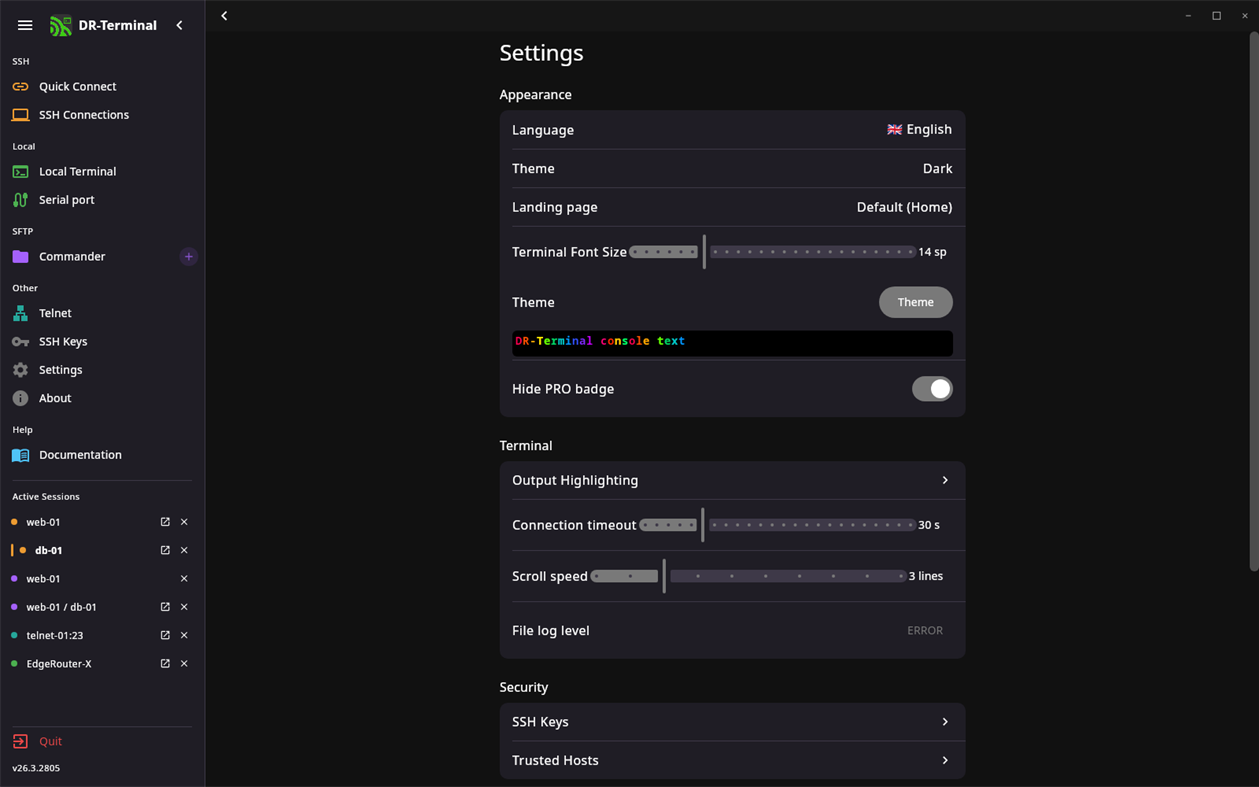Adjust the Terminal Font Size slider

coord(772,252)
